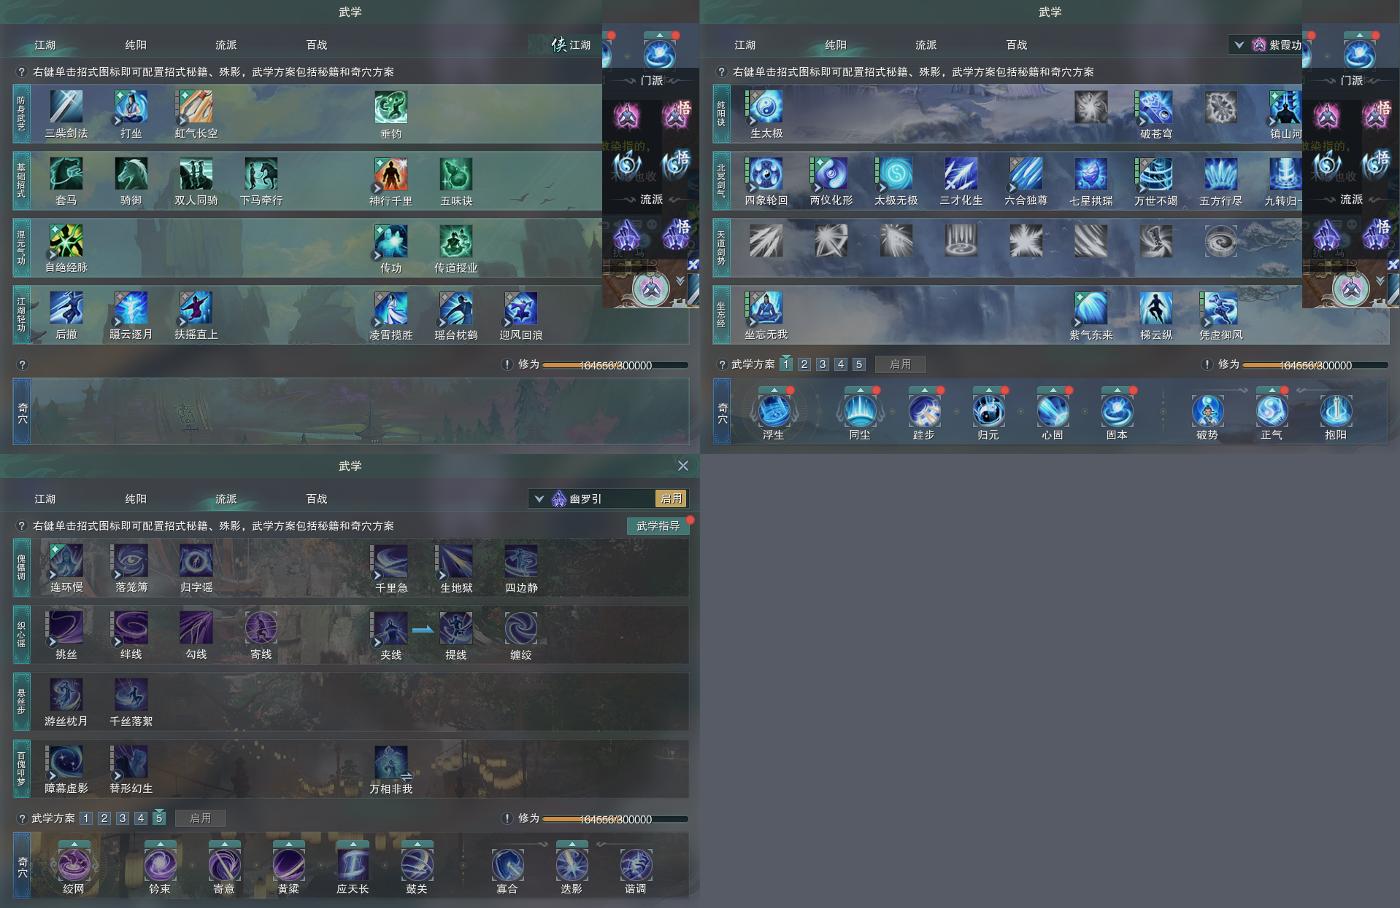Click 启用 beside 武学方案 in 幽罗引 panel
This screenshot has height=908, width=1400.
coord(200,818)
